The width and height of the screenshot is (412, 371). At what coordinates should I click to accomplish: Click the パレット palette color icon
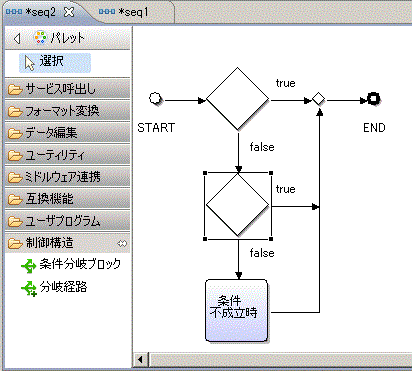(x=40, y=38)
